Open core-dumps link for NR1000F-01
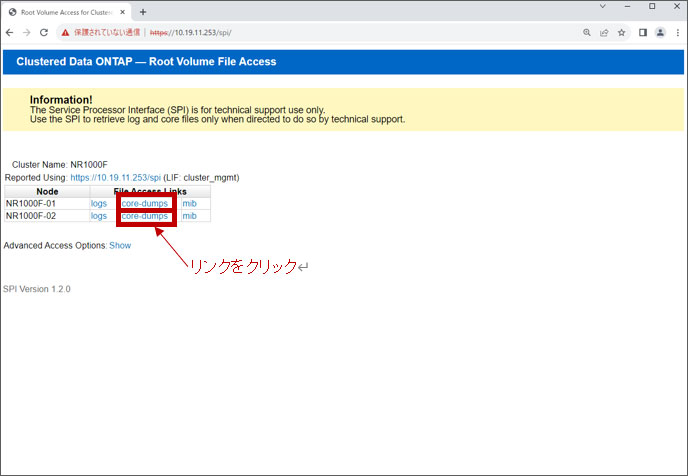 pos(144,204)
